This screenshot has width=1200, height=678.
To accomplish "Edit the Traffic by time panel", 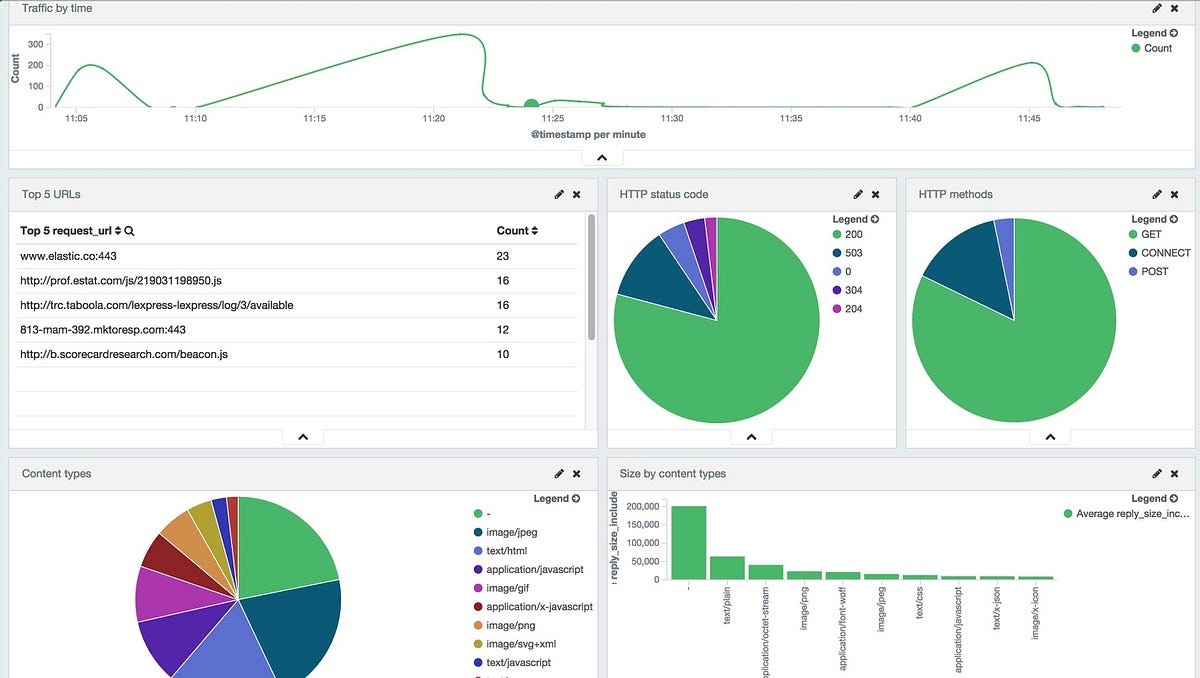I will tap(1157, 8).
